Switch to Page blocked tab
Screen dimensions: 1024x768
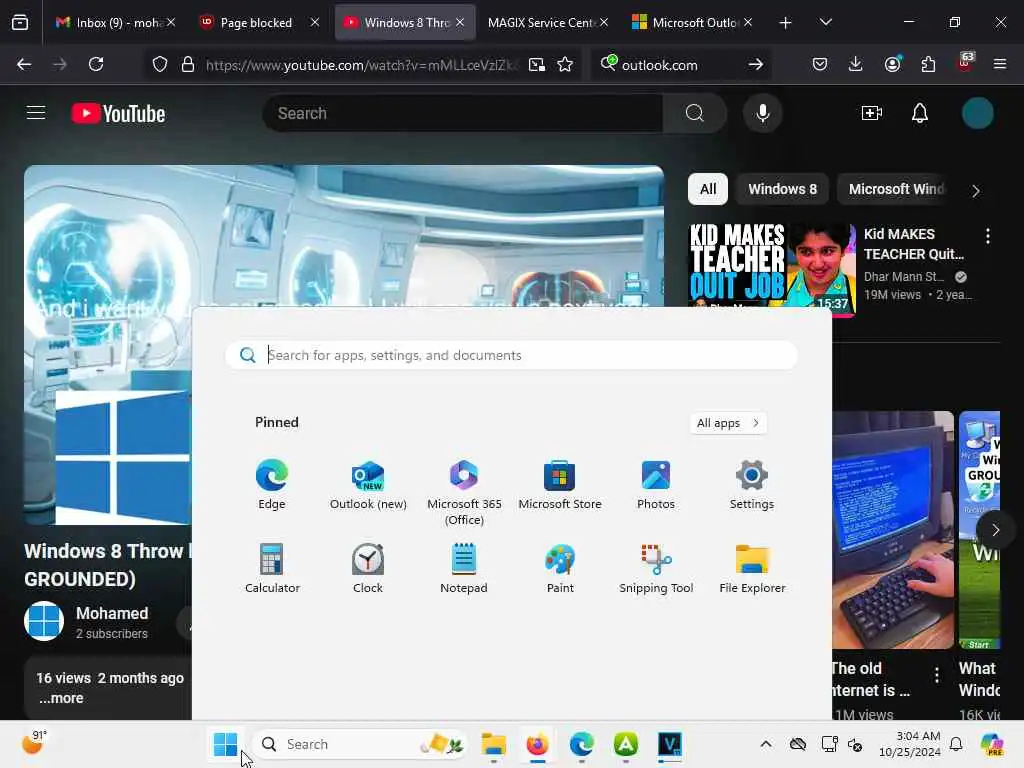point(259,22)
